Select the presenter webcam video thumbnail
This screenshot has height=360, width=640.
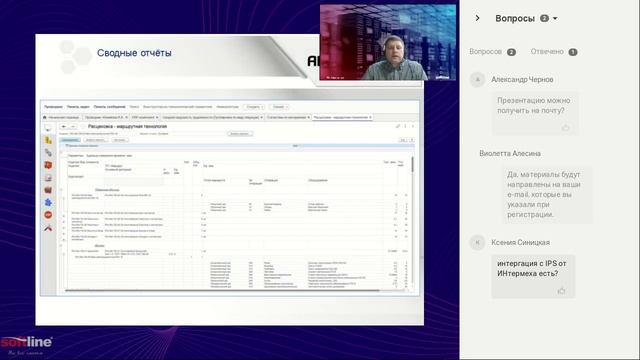point(388,42)
